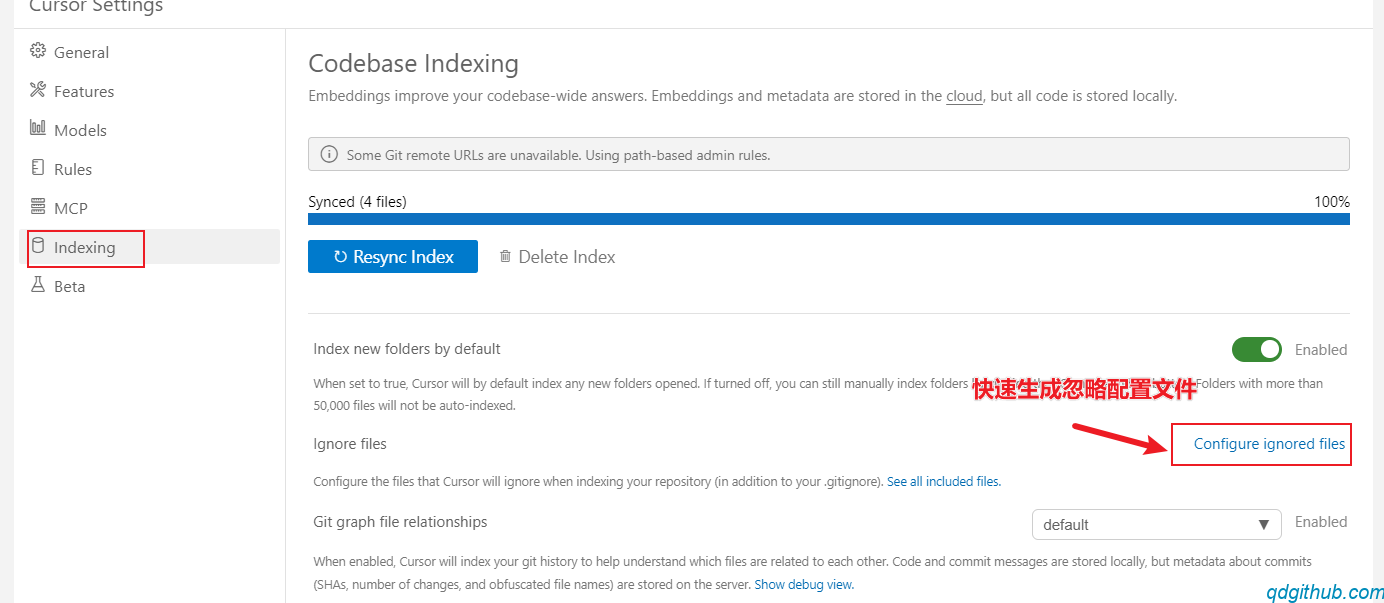Toggle Index new folders by default switch
This screenshot has width=1384, height=603.
click(1257, 349)
